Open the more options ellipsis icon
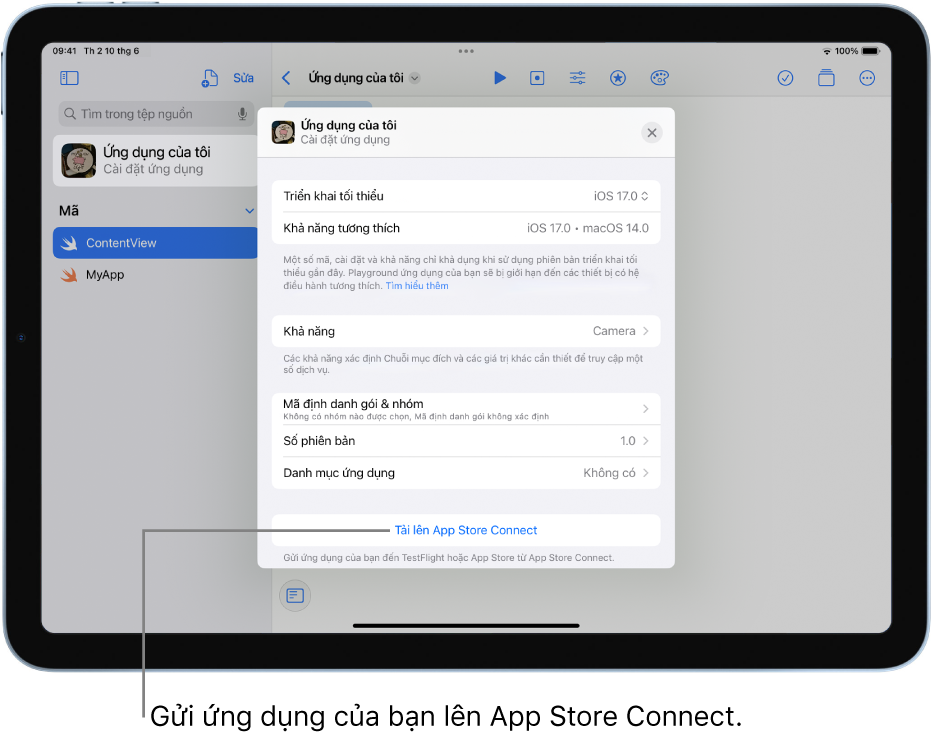This screenshot has height=739, width=934. 867,78
